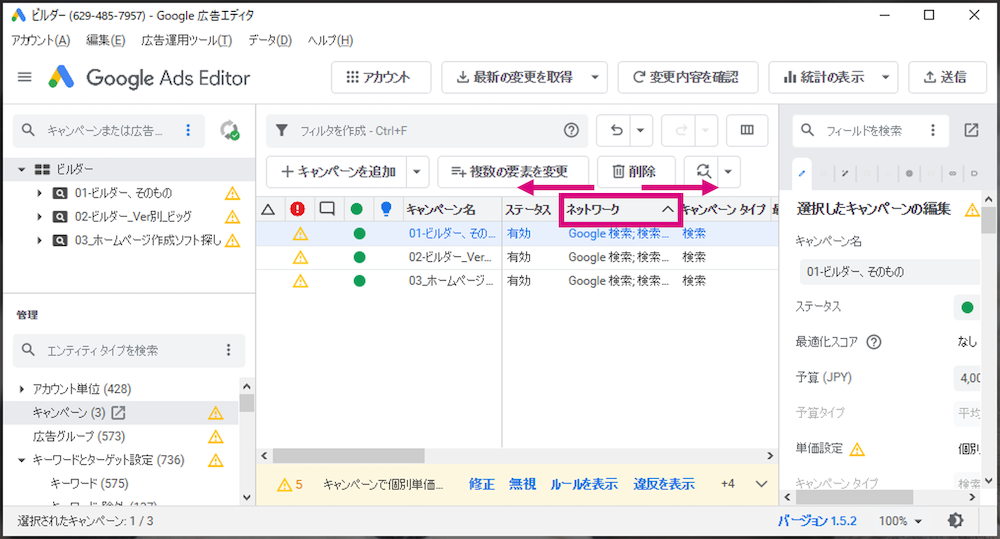Viewport: 1000px width, 539px height.
Task: Sort by the comment column header
Action: click(327, 209)
